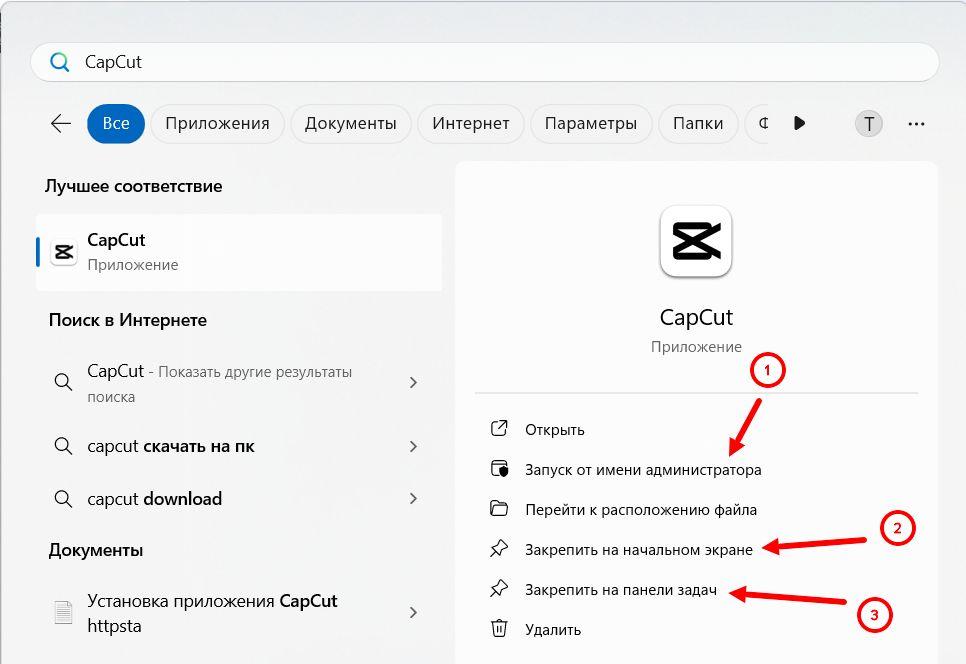The height and width of the screenshot is (664, 966).
Task: Open web result CapCut - Показать другие результаты
Action: point(239,383)
